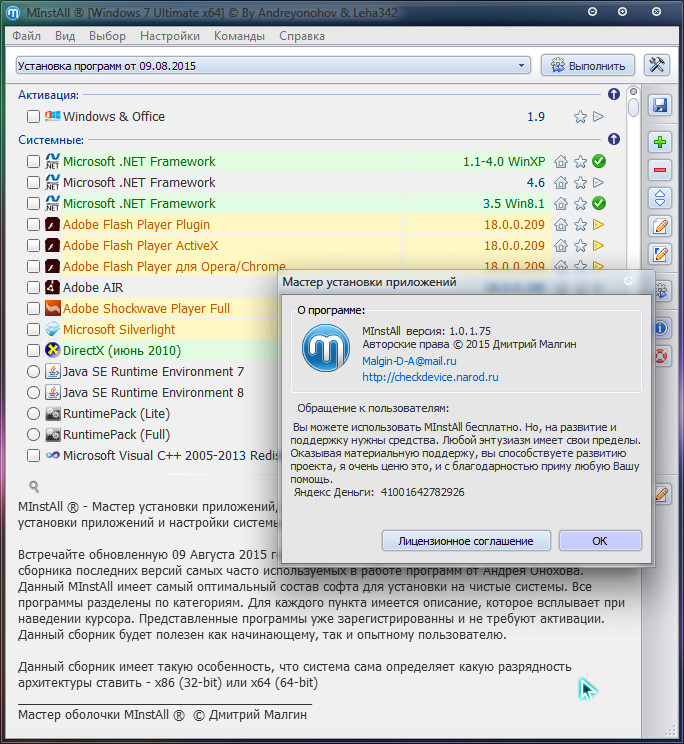Open the http://checkdevice.narod.ru link

point(430,377)
